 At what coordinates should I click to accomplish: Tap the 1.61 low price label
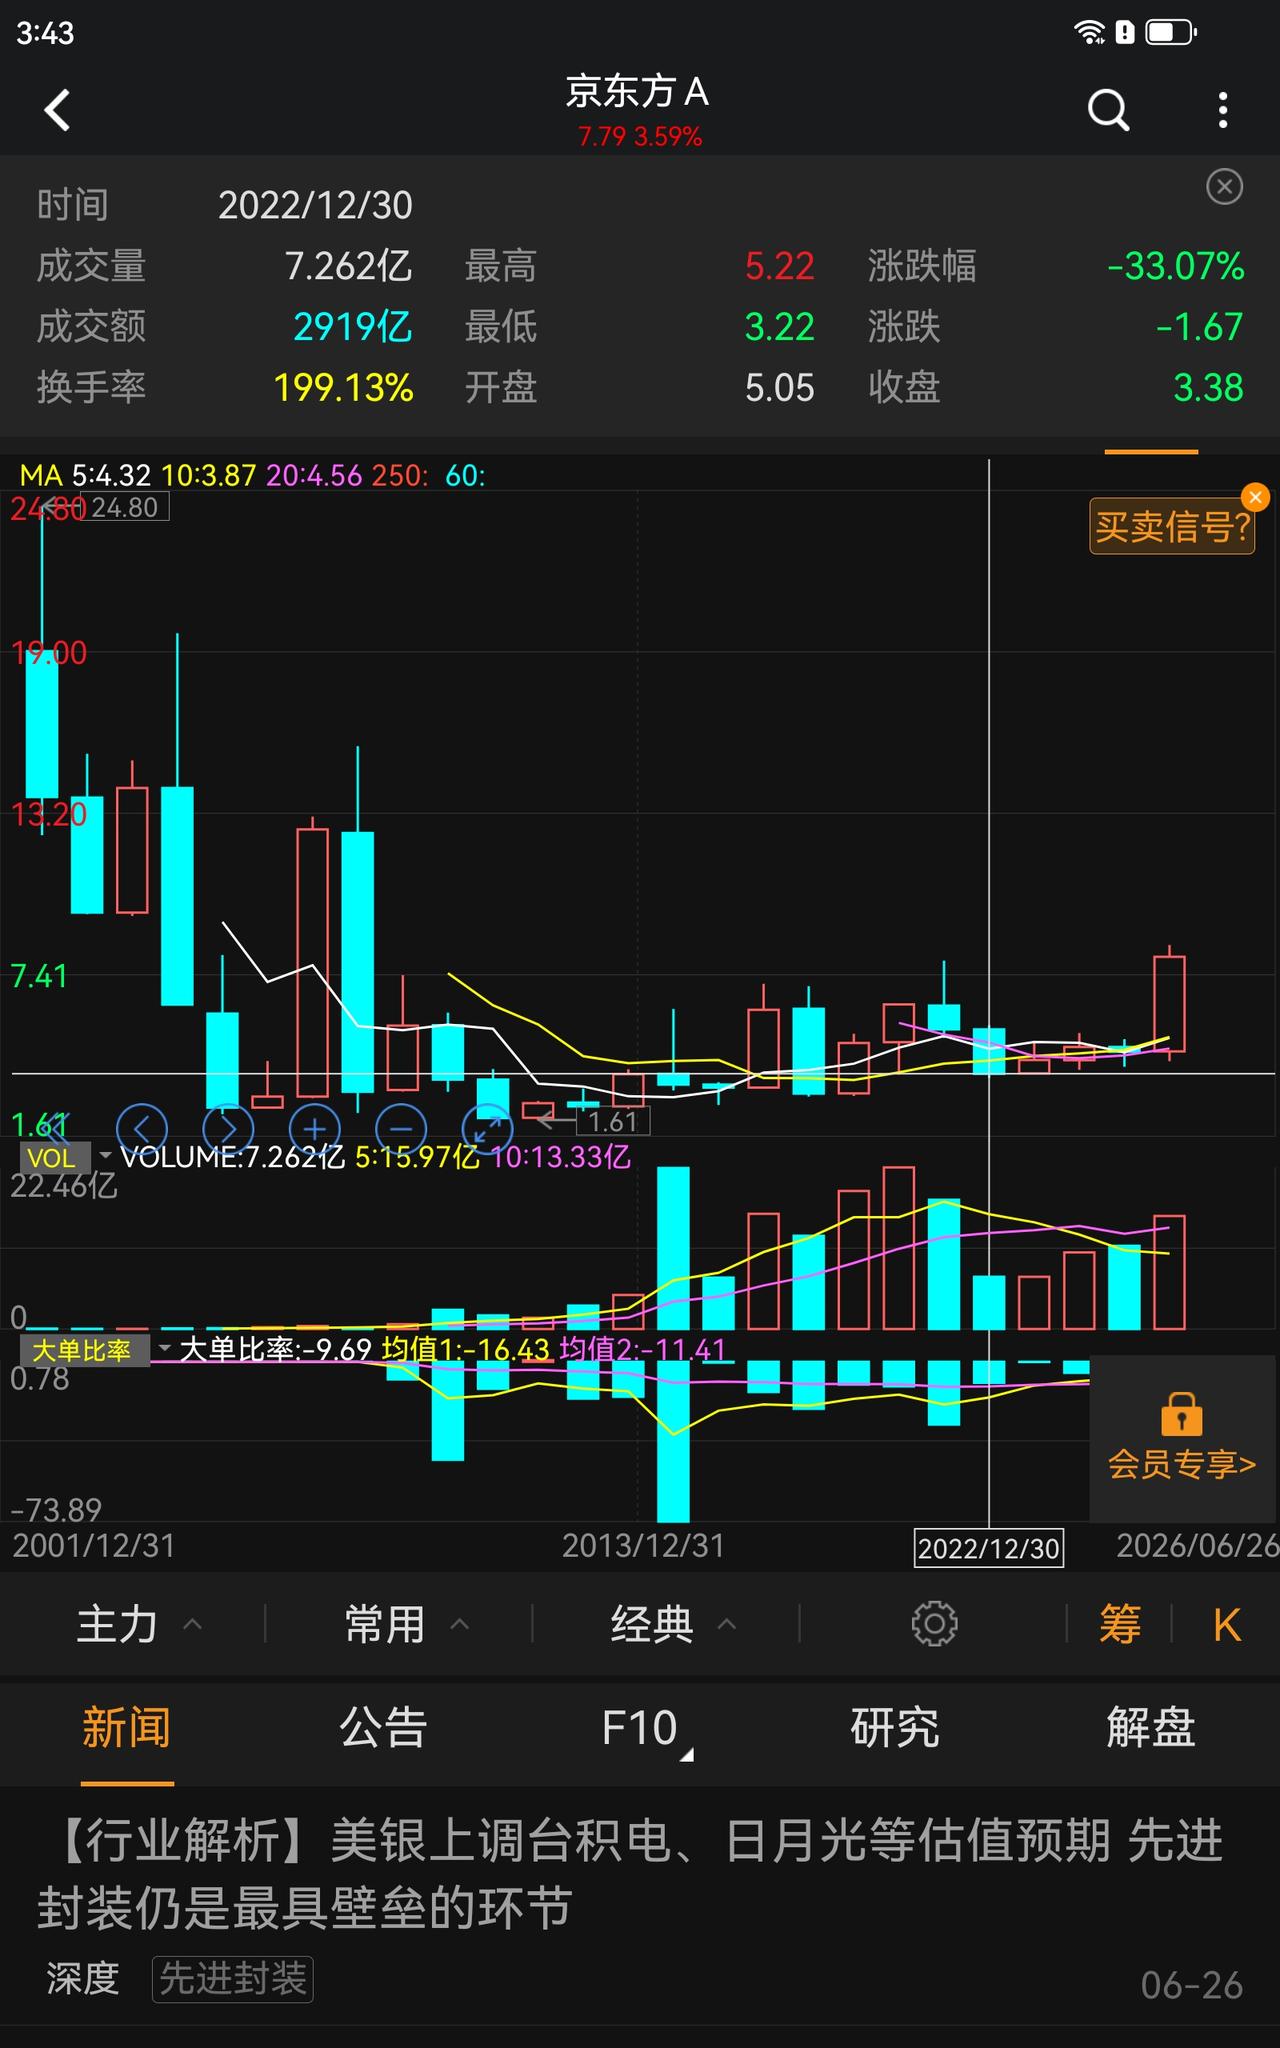[613, 1121]
